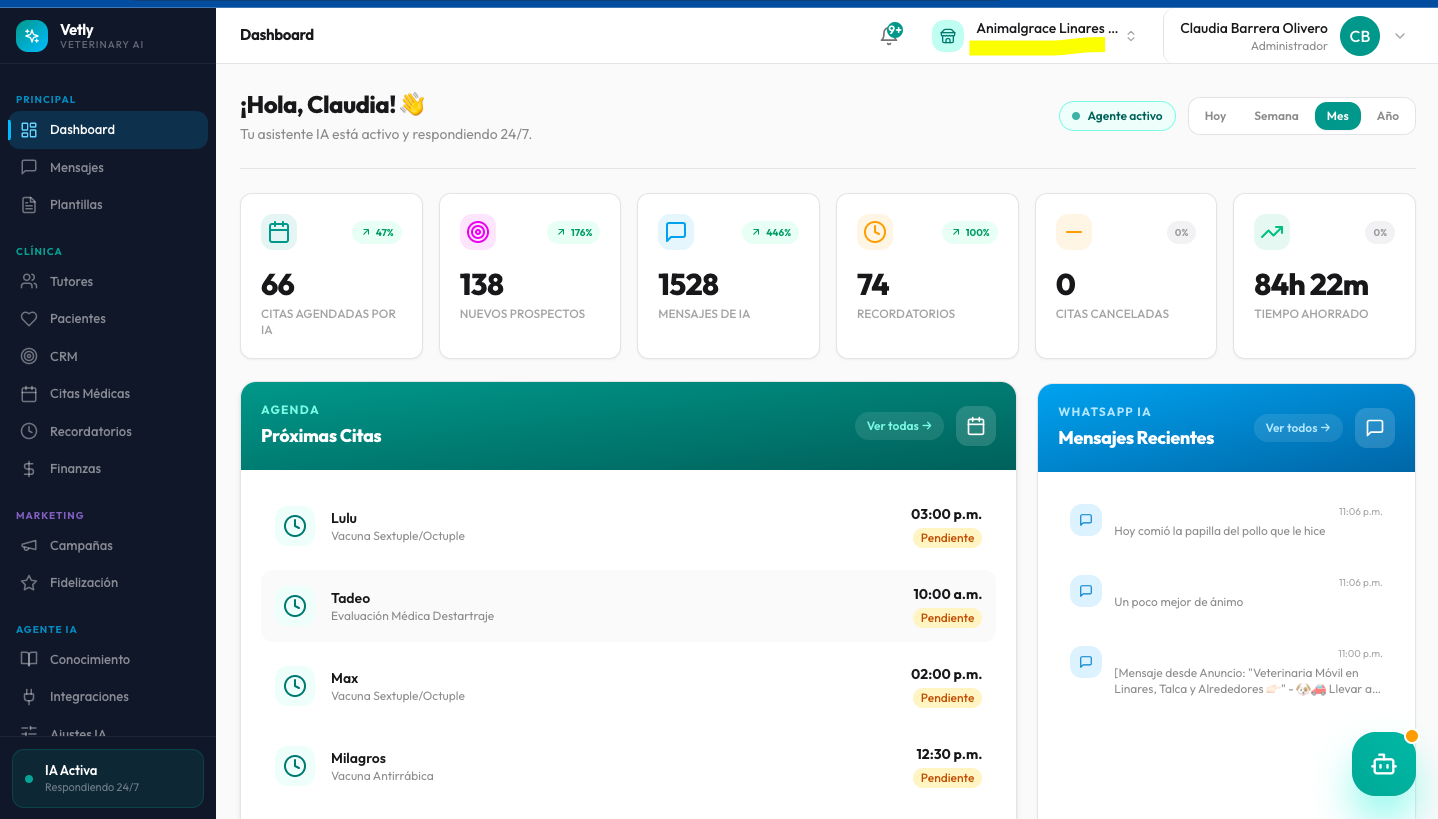Select the Semana time range tab

tap(1276, 116)
